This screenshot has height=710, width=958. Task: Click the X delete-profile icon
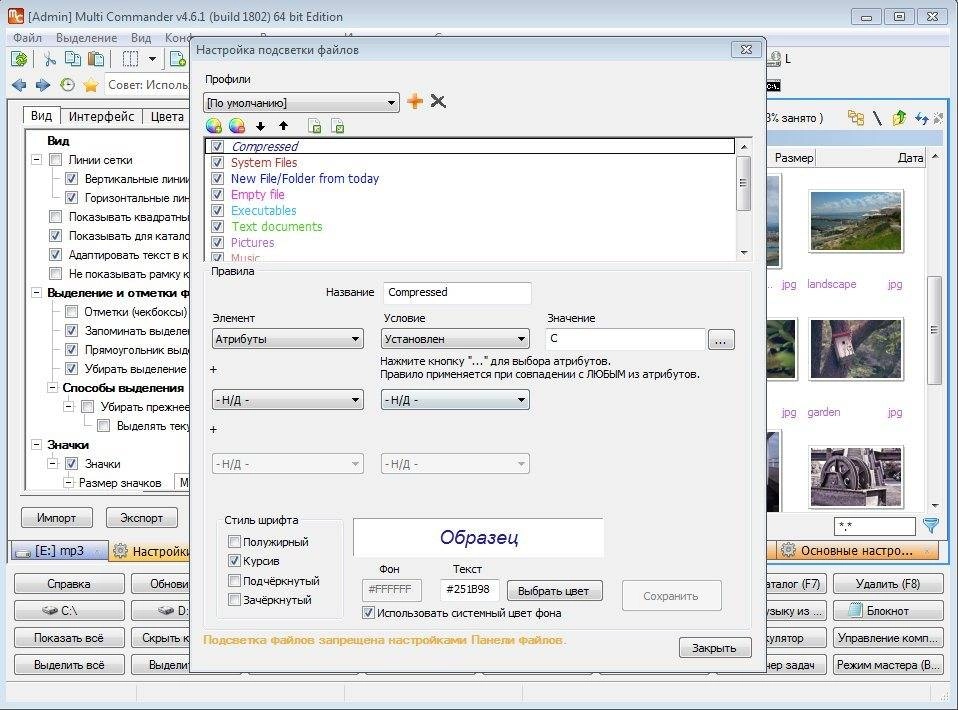[x=438, y=101]
